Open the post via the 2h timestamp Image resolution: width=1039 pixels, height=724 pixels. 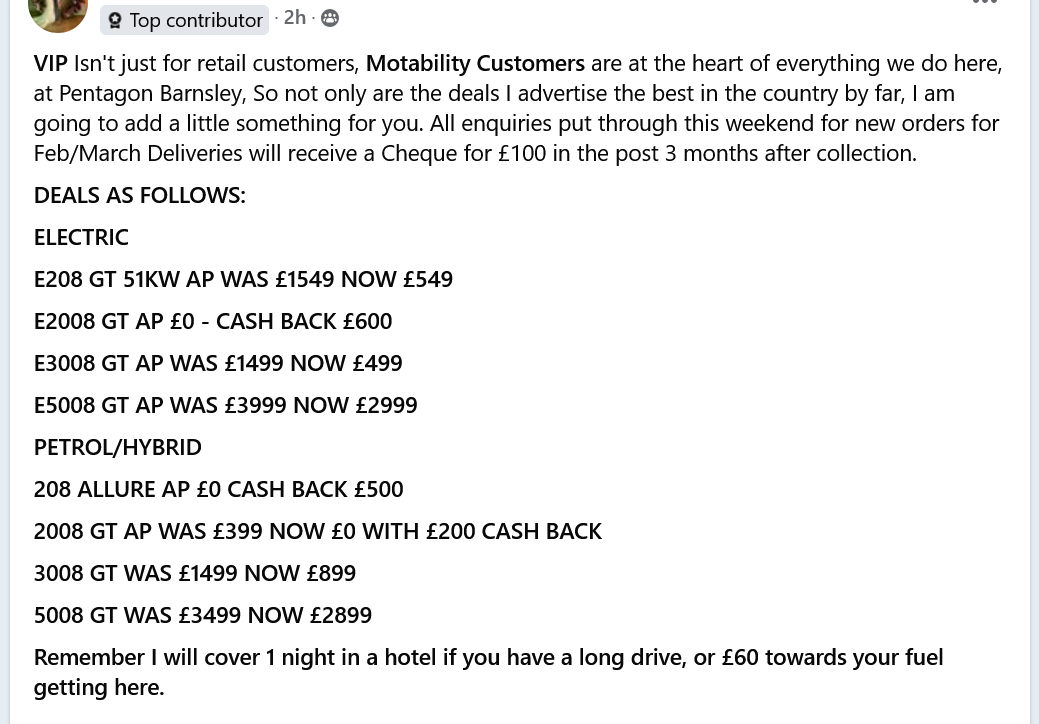(x=294, y=17)
